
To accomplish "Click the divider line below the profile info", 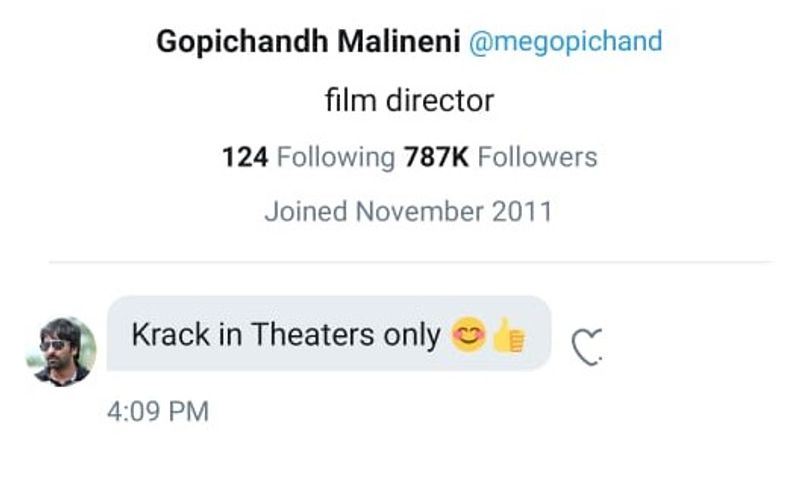I will point(410,263).
